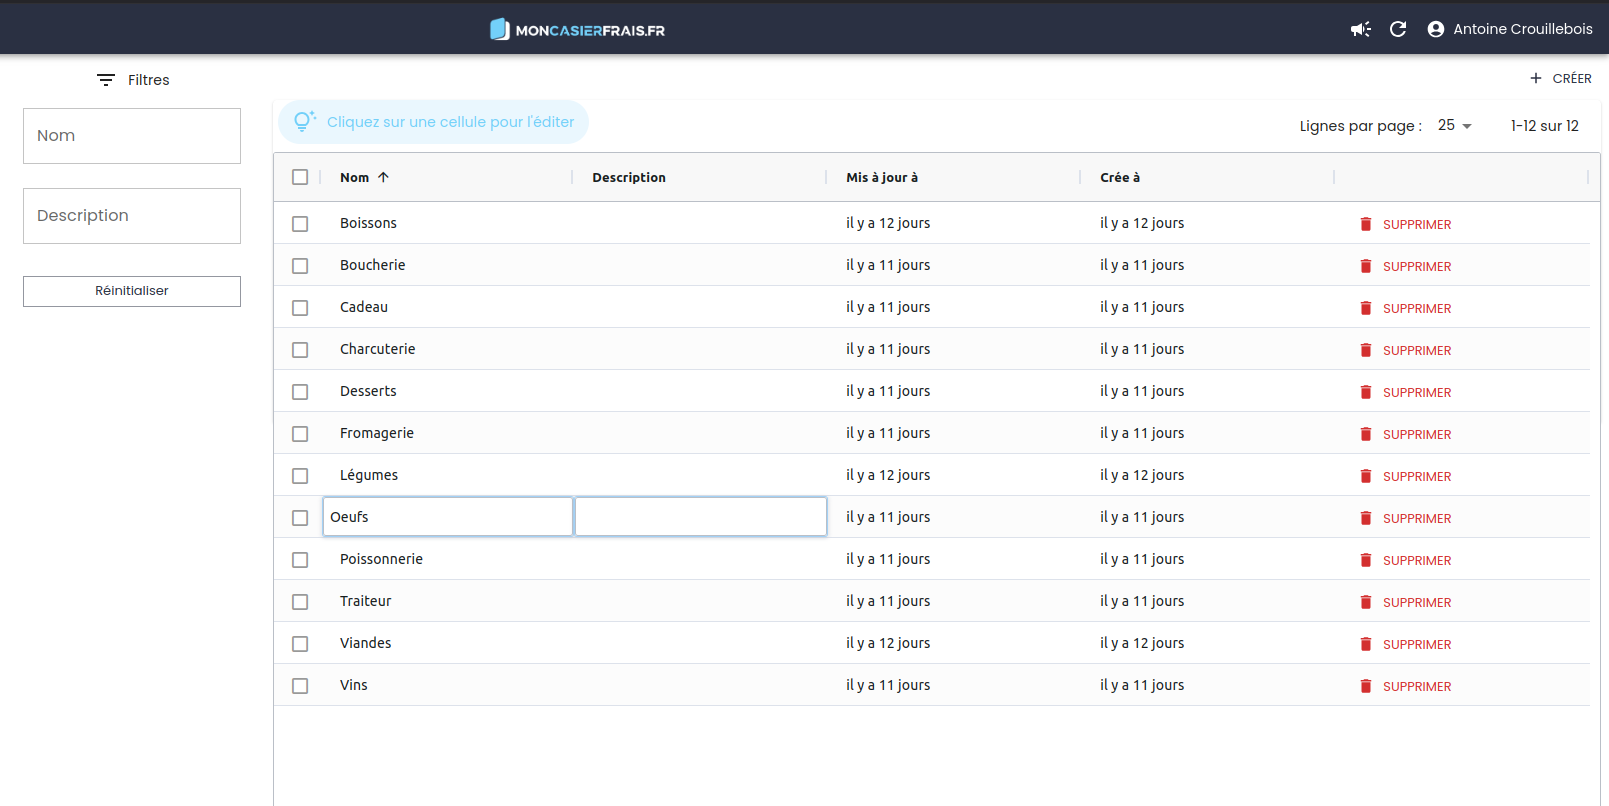This screenshot has height=806, width=1609.
Task: Open the user account avatar icon
Action: [x=1436, y=29]
